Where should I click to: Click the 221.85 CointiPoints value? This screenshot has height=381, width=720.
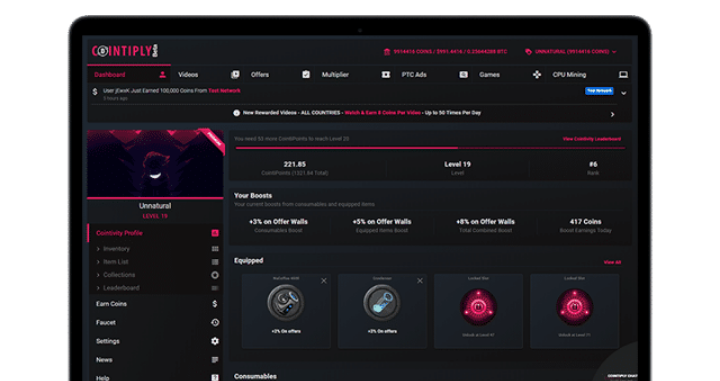point(294,164)
